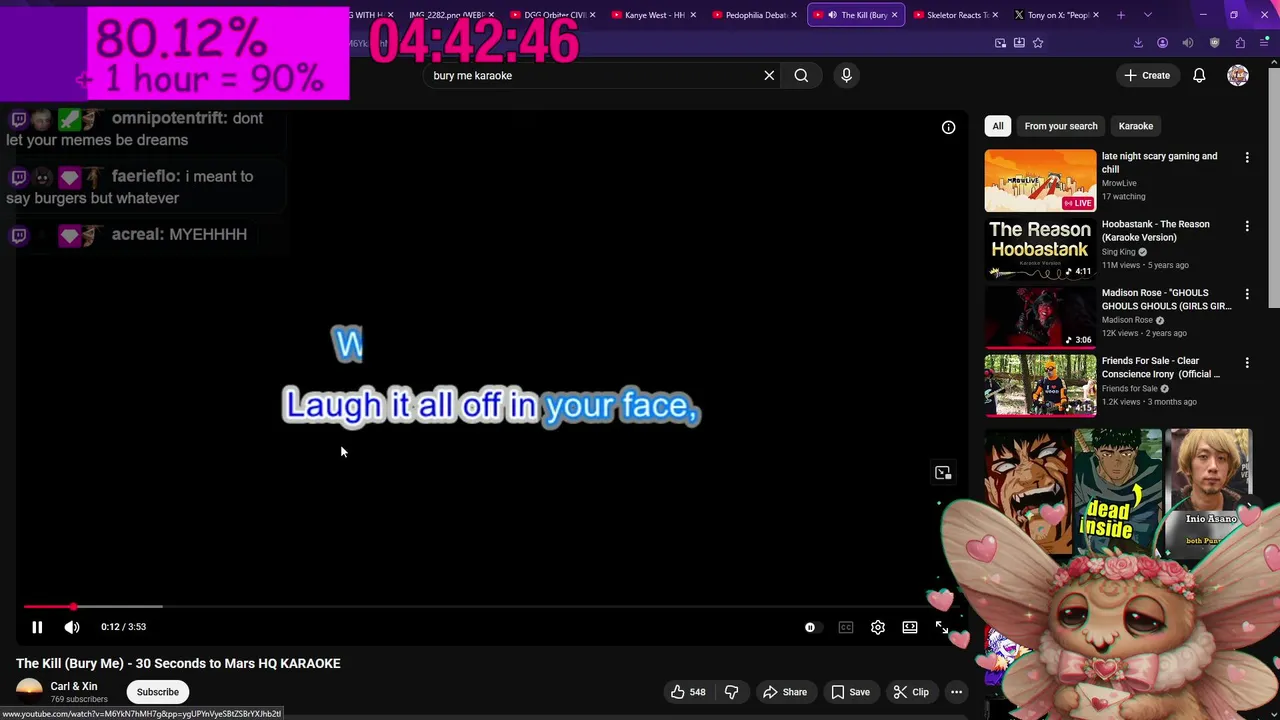Open Friends For Sale Clear Conscience thumbnail
The image size is (1280, 720).
1040,385
